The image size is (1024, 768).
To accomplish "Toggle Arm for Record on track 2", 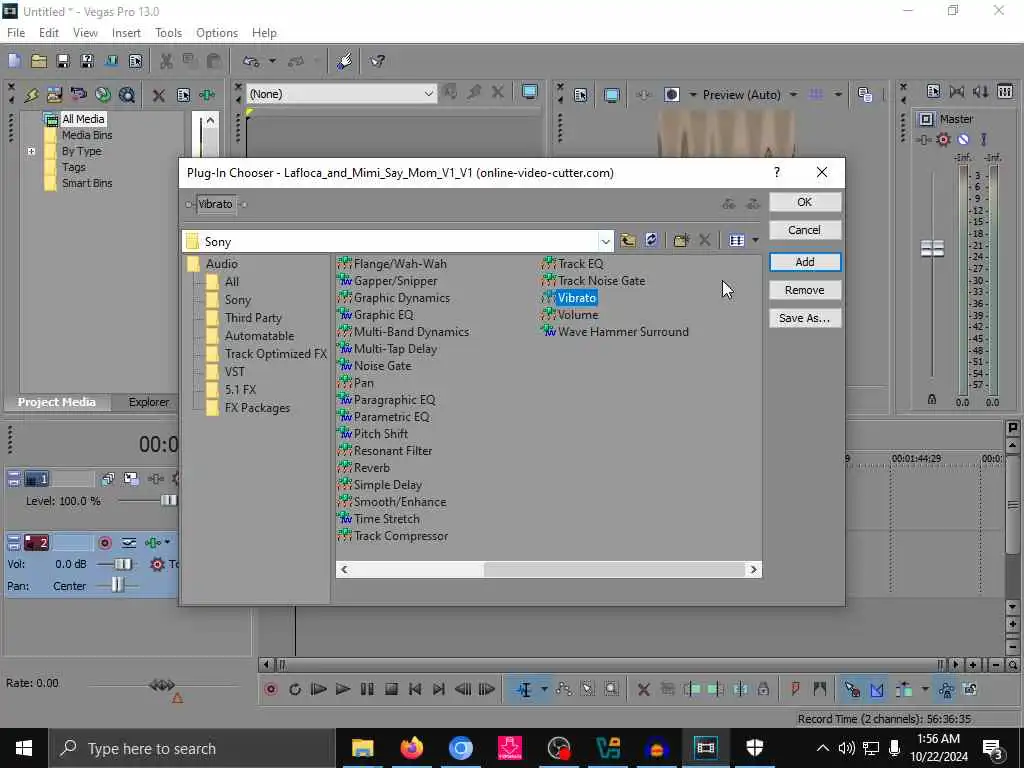I will (104, 543).
